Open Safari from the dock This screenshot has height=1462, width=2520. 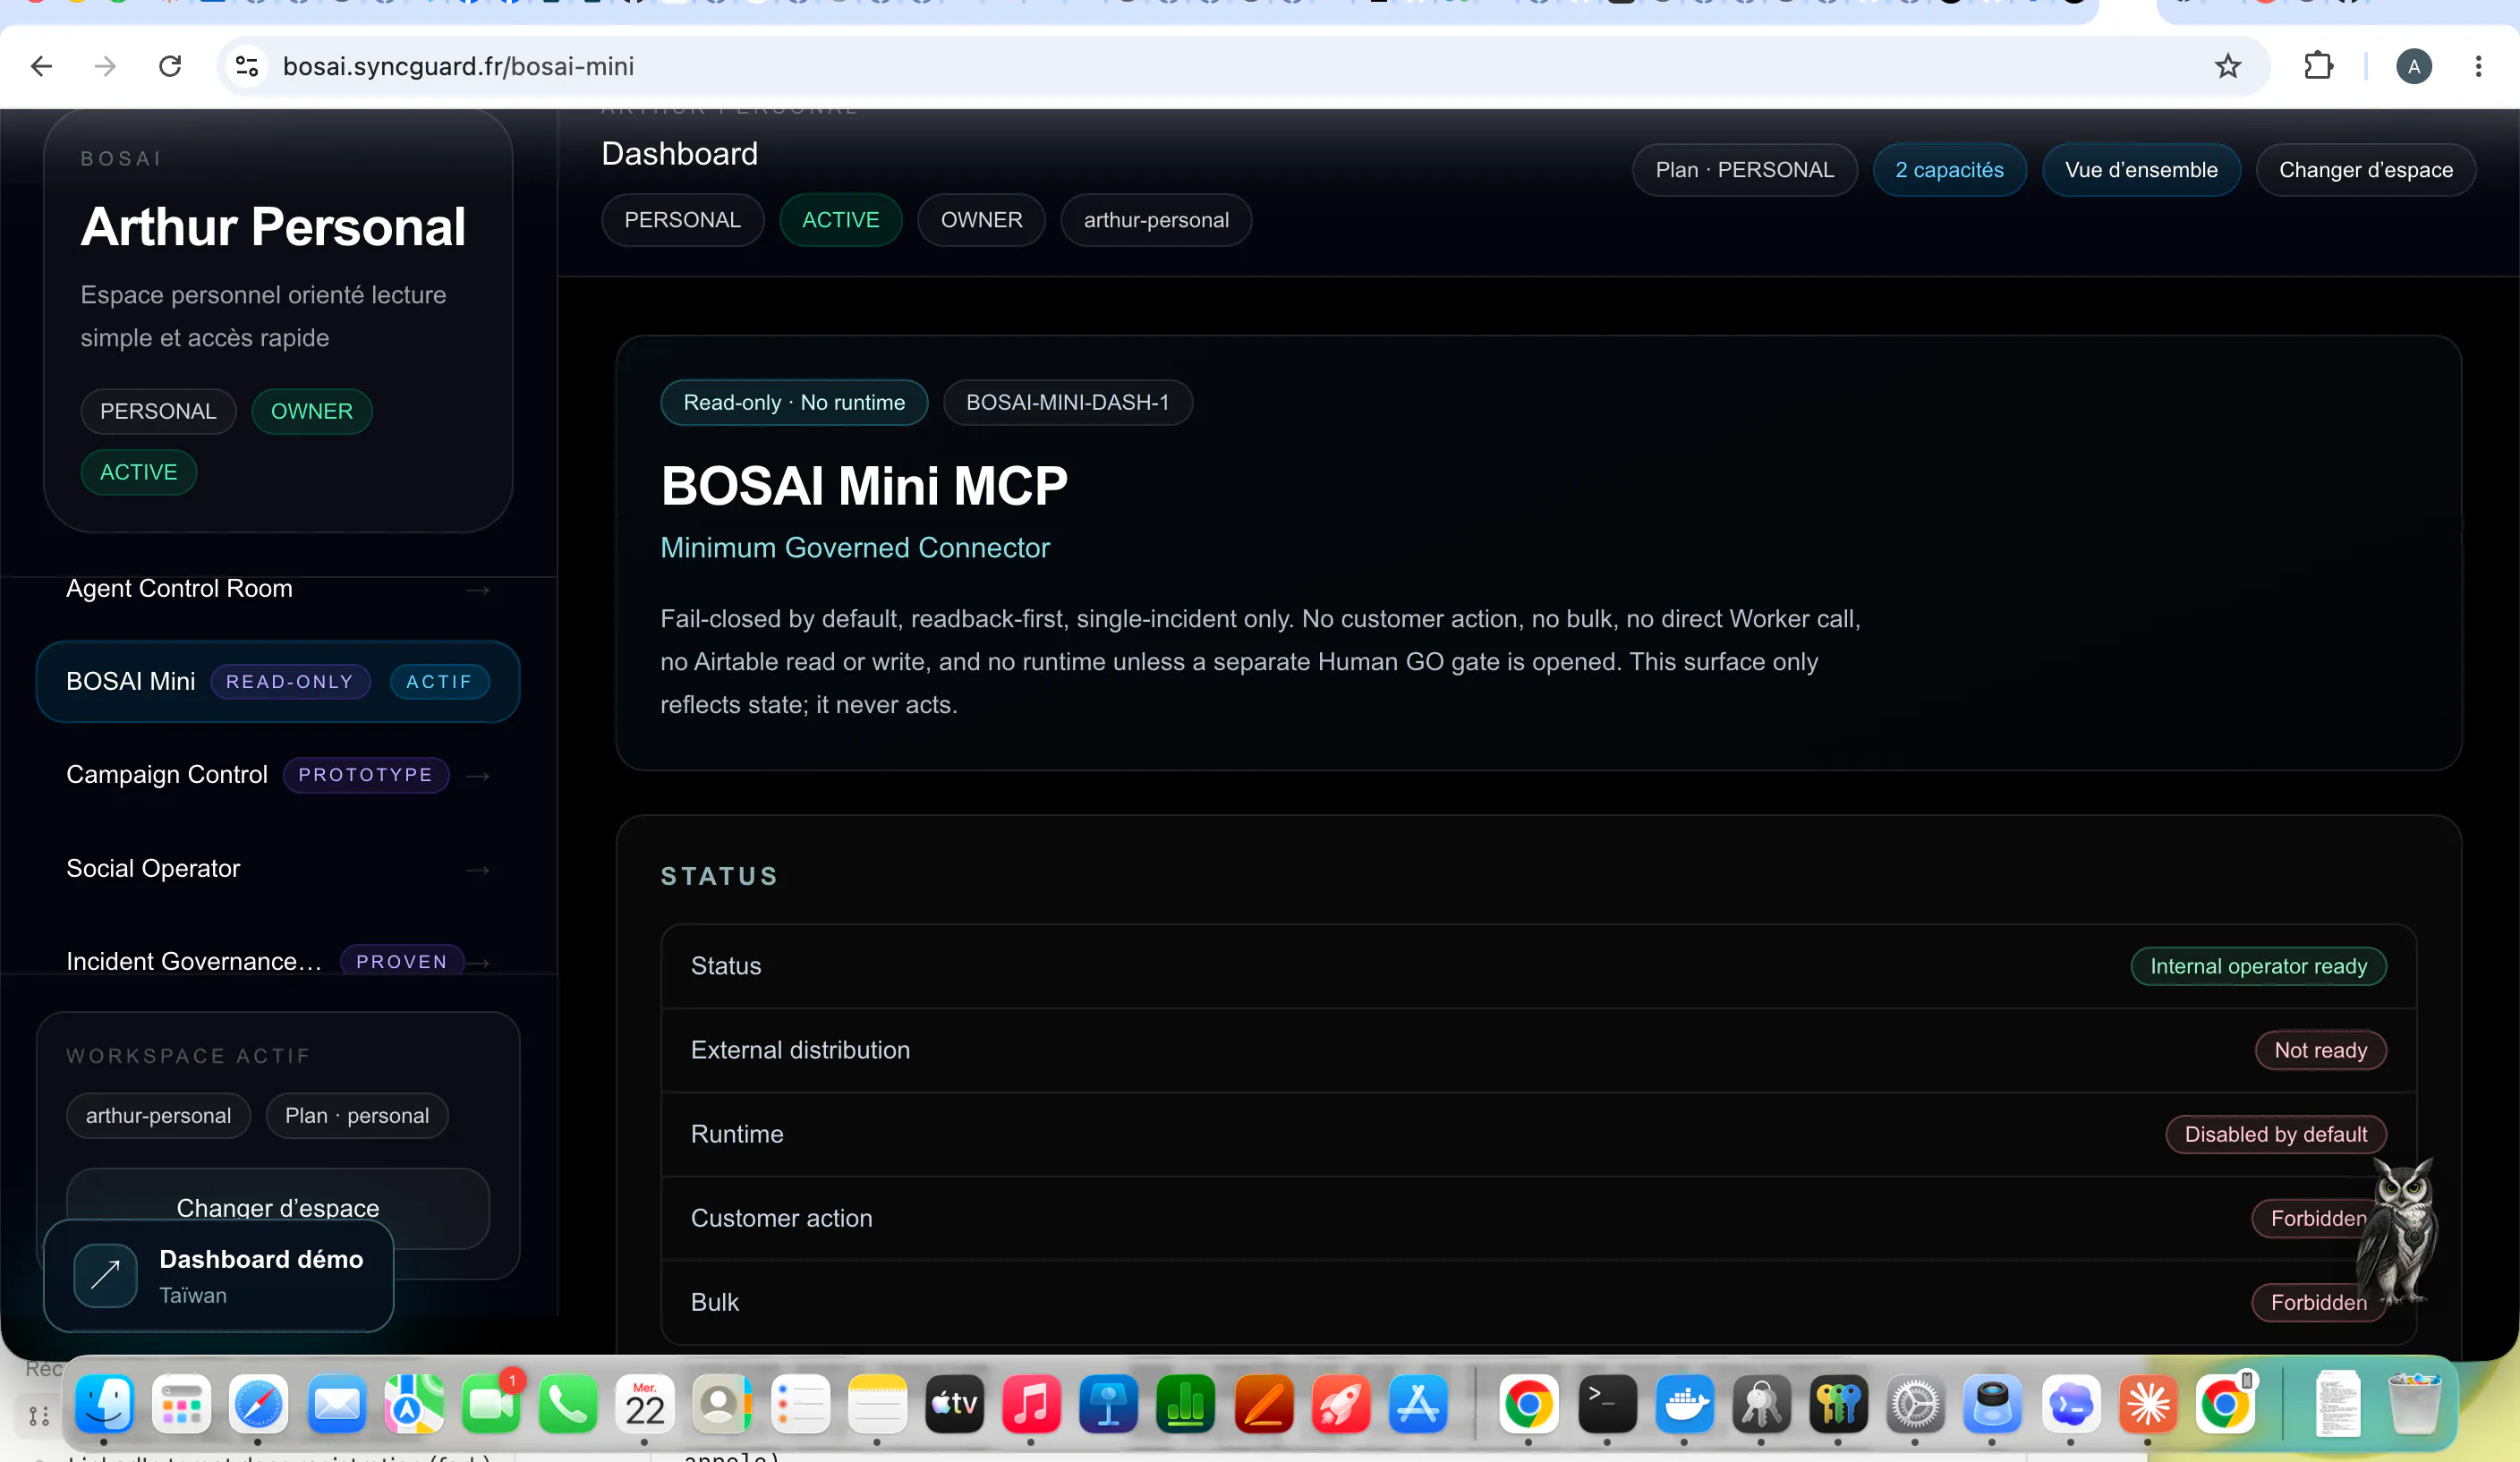[258, 1404]
